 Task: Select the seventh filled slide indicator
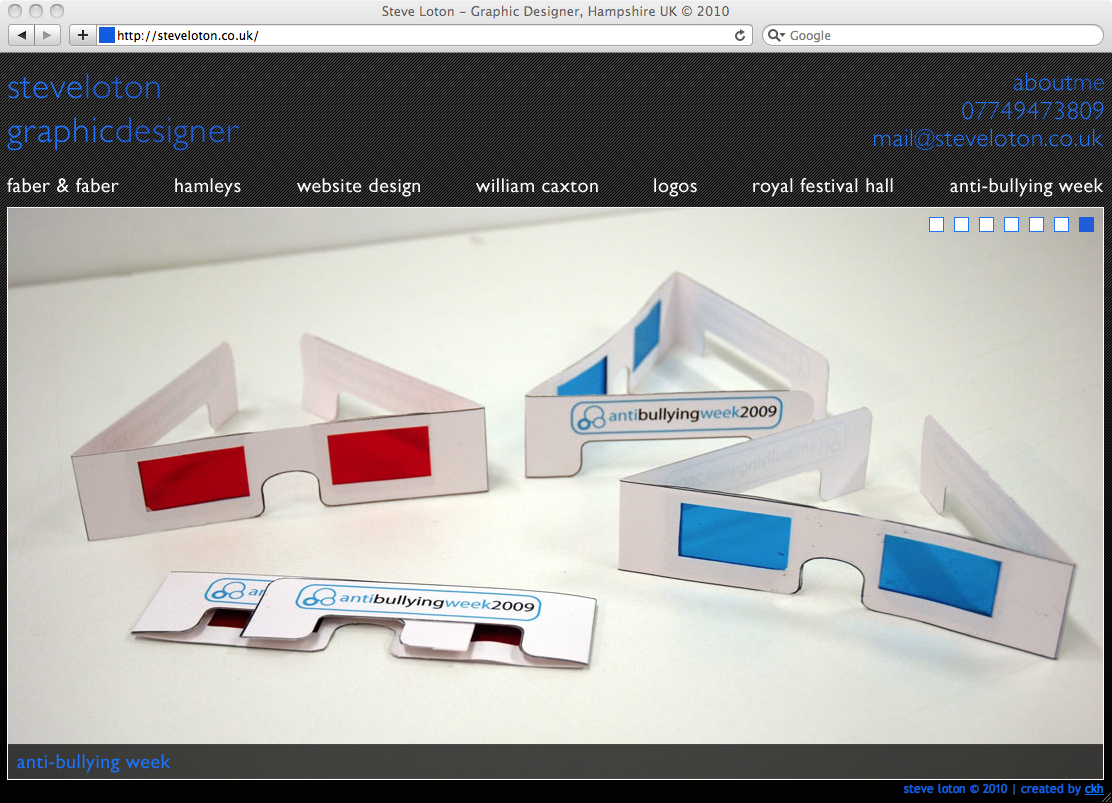coord(1086,225)
